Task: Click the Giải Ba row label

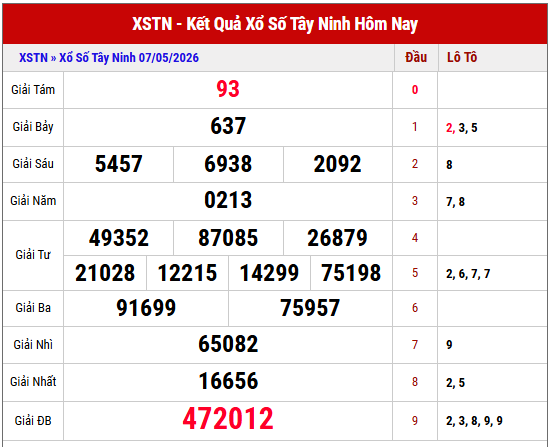Action: pyautogui.click(x=33, y=308)
